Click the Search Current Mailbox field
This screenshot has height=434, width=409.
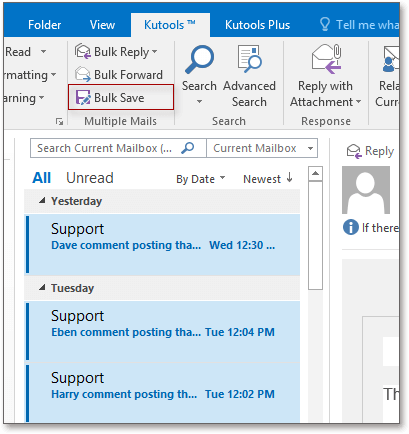tap(118, 148)
